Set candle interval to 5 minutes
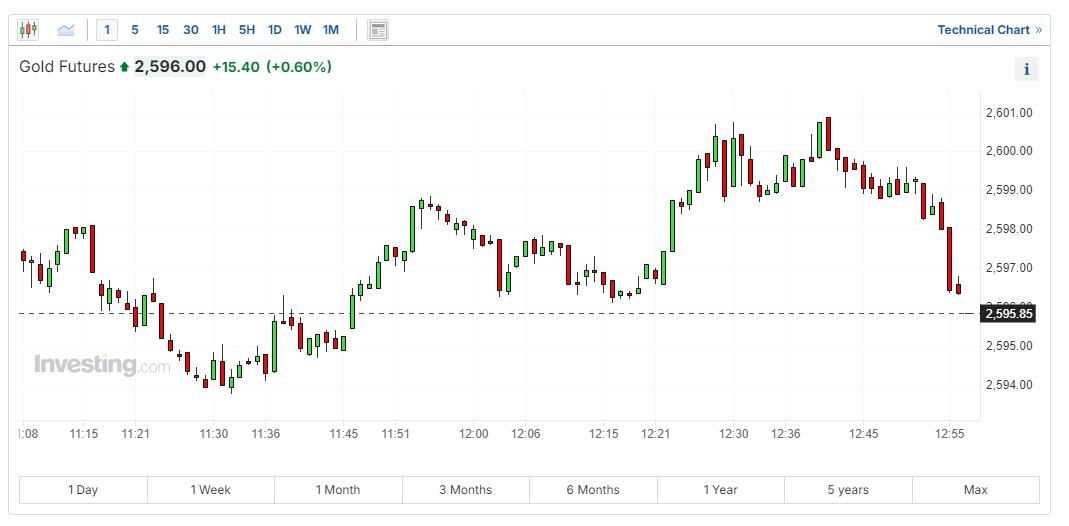This screenshot has width=1069, height=526. (135, 30)
